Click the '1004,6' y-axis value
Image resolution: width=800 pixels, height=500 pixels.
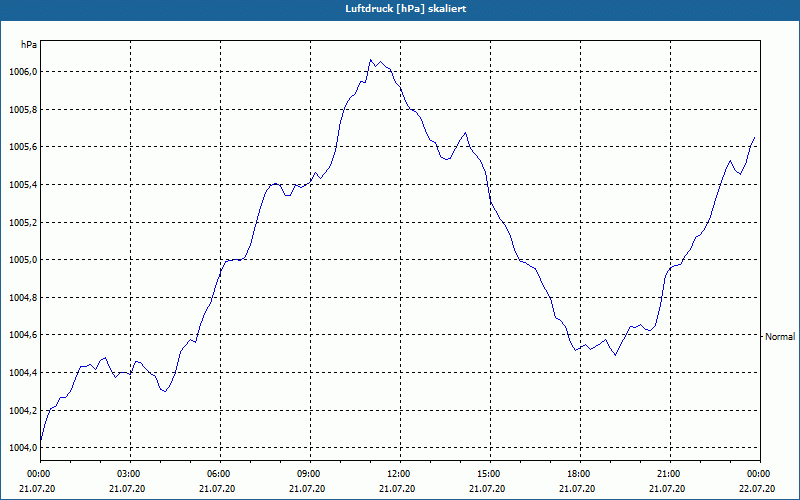pos(23,335)
